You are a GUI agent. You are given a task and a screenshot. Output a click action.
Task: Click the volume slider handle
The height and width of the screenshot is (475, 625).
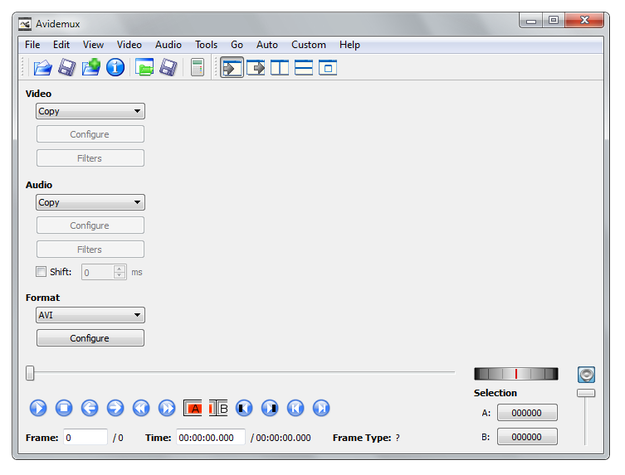tap(586, 393)
